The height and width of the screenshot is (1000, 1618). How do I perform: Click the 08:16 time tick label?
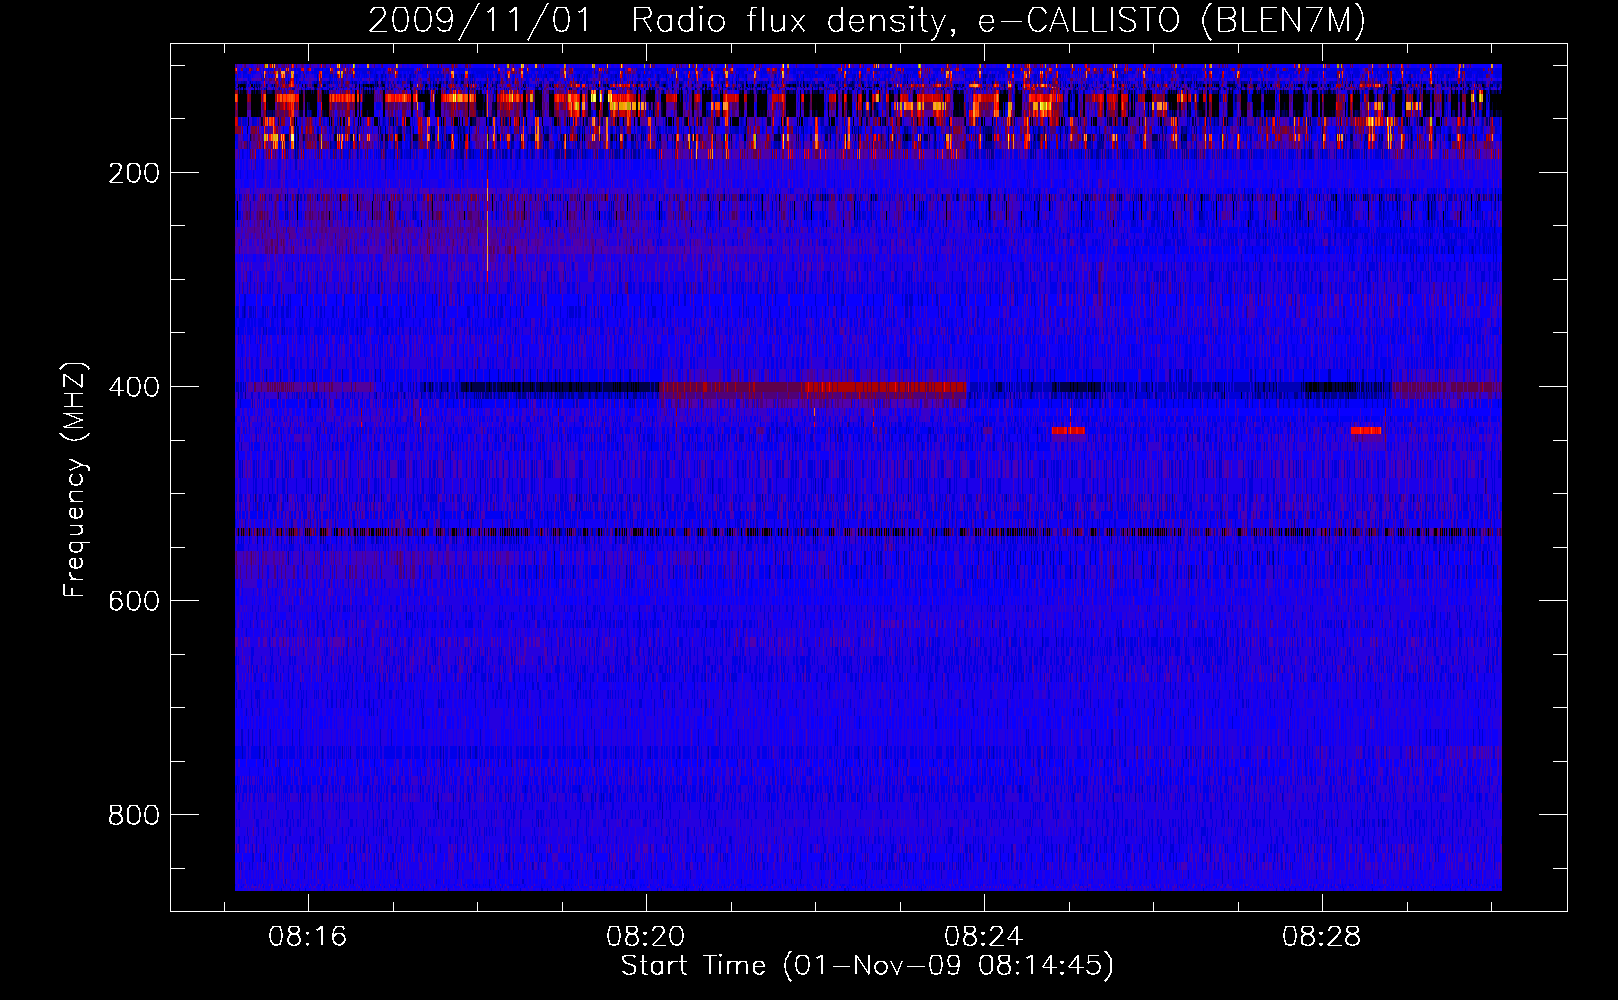coord(307,937)
